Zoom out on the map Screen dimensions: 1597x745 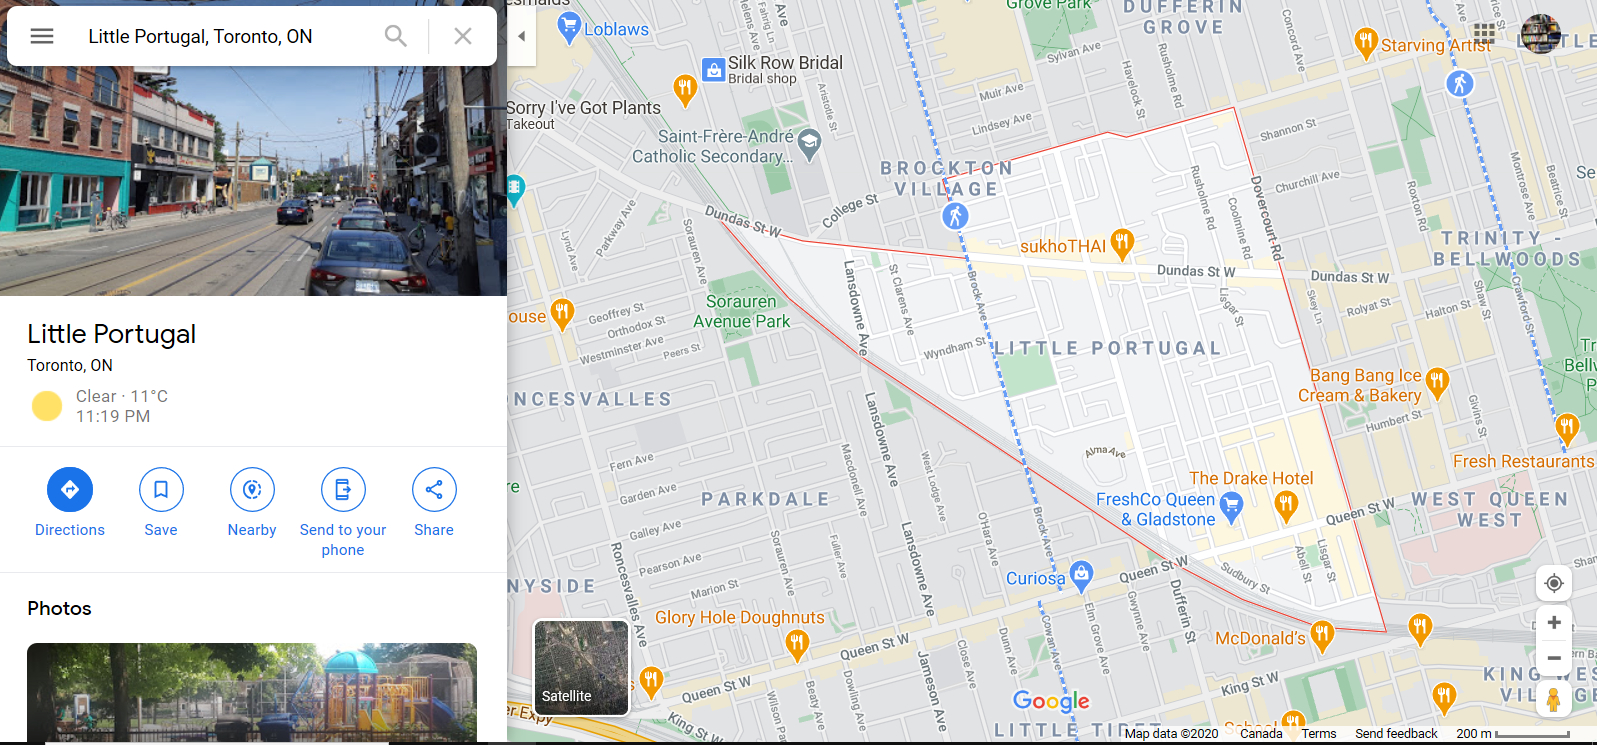pyautogui.click(x=1554, y=658)
